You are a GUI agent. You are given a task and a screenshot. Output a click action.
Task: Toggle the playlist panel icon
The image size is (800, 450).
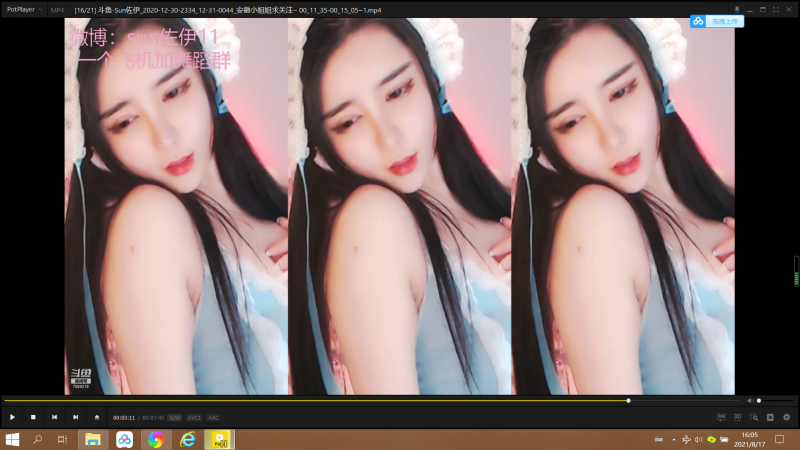pos(770,417)
